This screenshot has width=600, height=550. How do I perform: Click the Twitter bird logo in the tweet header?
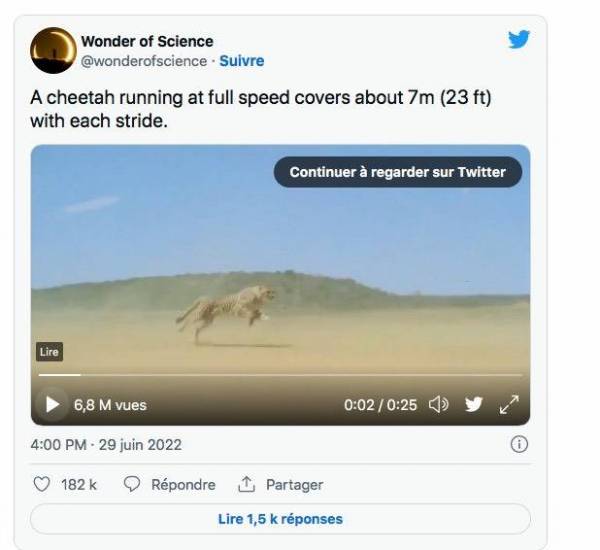coord(518,40)
